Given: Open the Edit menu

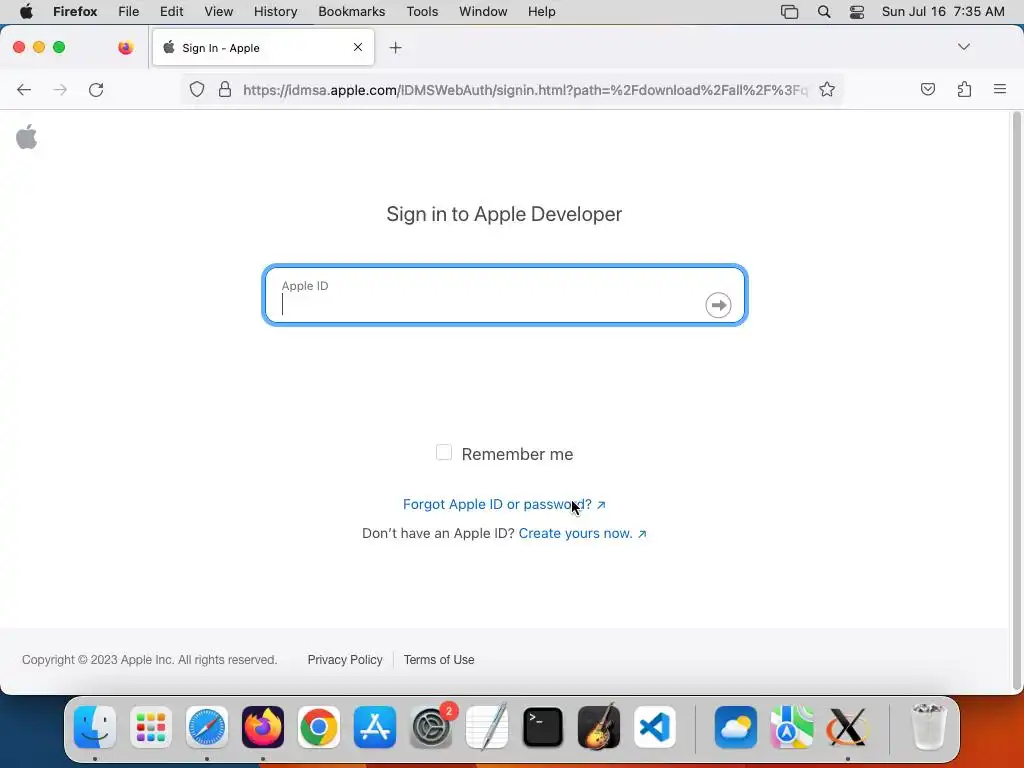Looking at the screenshot, I should (x=172, y=12).
